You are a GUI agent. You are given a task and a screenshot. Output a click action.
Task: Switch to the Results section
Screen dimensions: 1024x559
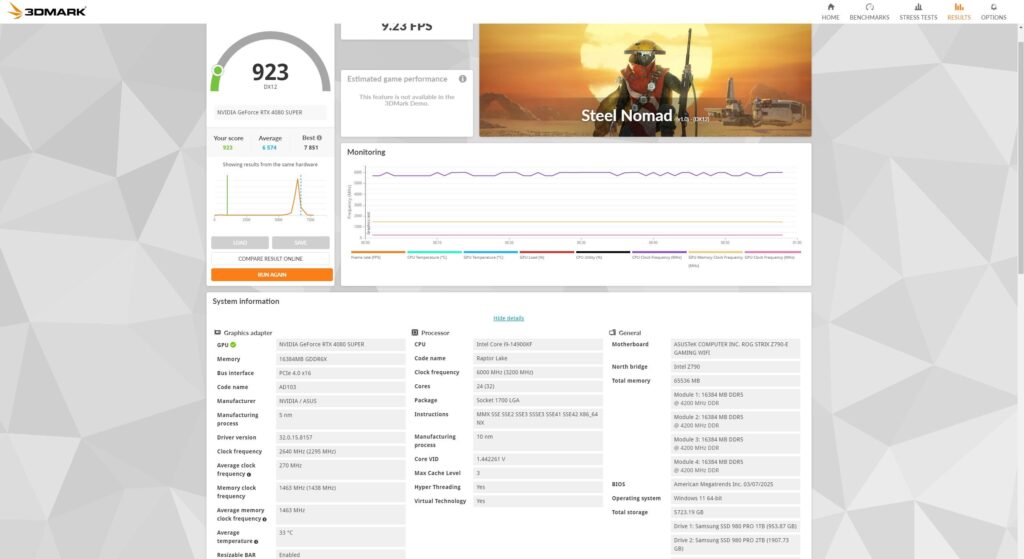959,11
